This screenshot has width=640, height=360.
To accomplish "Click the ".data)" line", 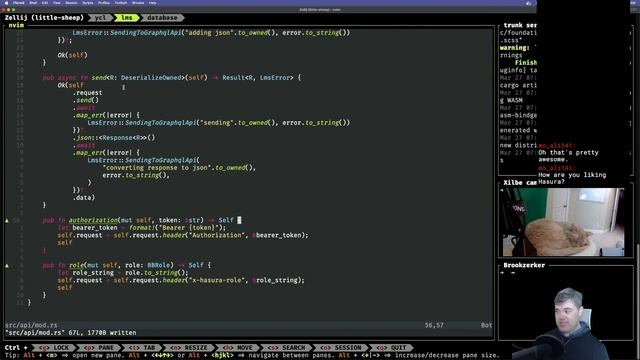I will click(x=84, y=198).
